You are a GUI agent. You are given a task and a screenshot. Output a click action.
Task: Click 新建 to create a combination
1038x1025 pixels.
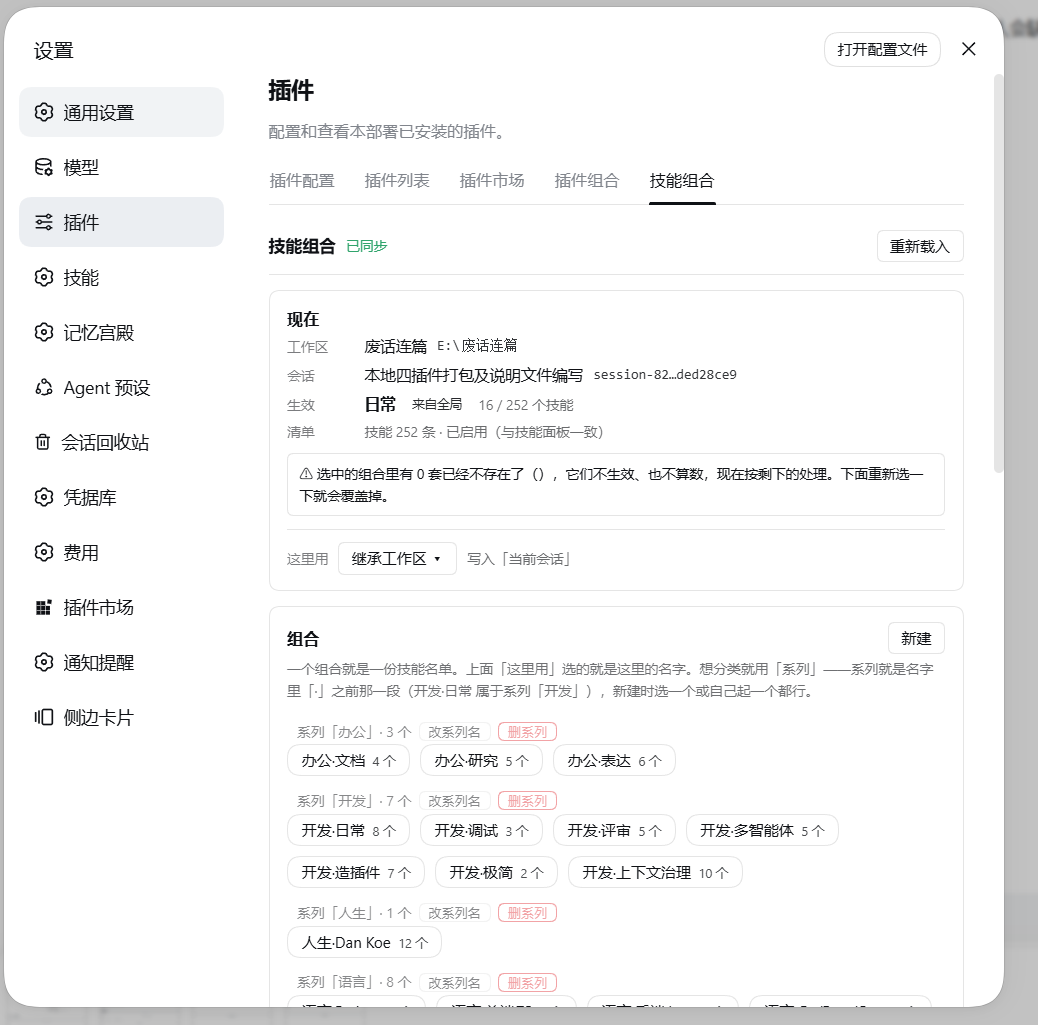pyautogui.click(x=916, y=638)
